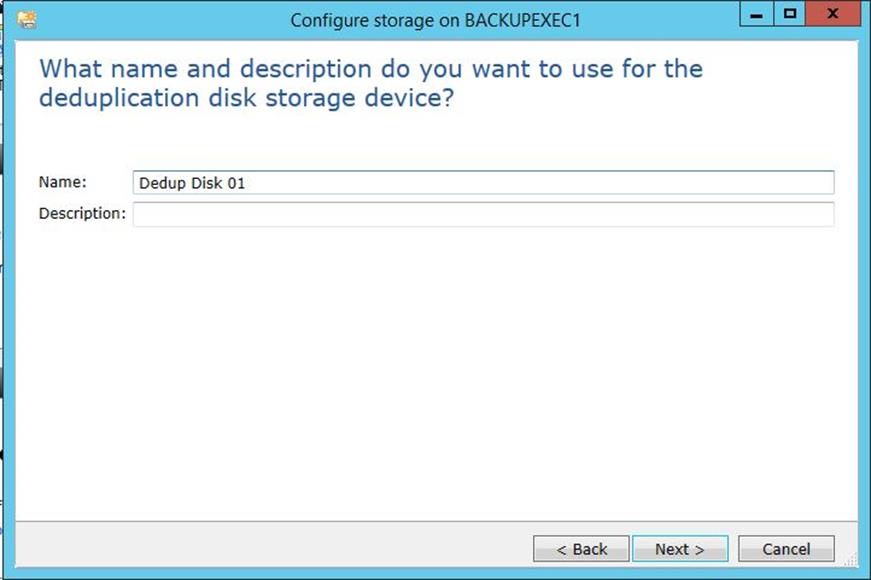The height and width of the screenshot is (580, 871).
Task: Click the 'Description:' label
Action: [82, 213]
